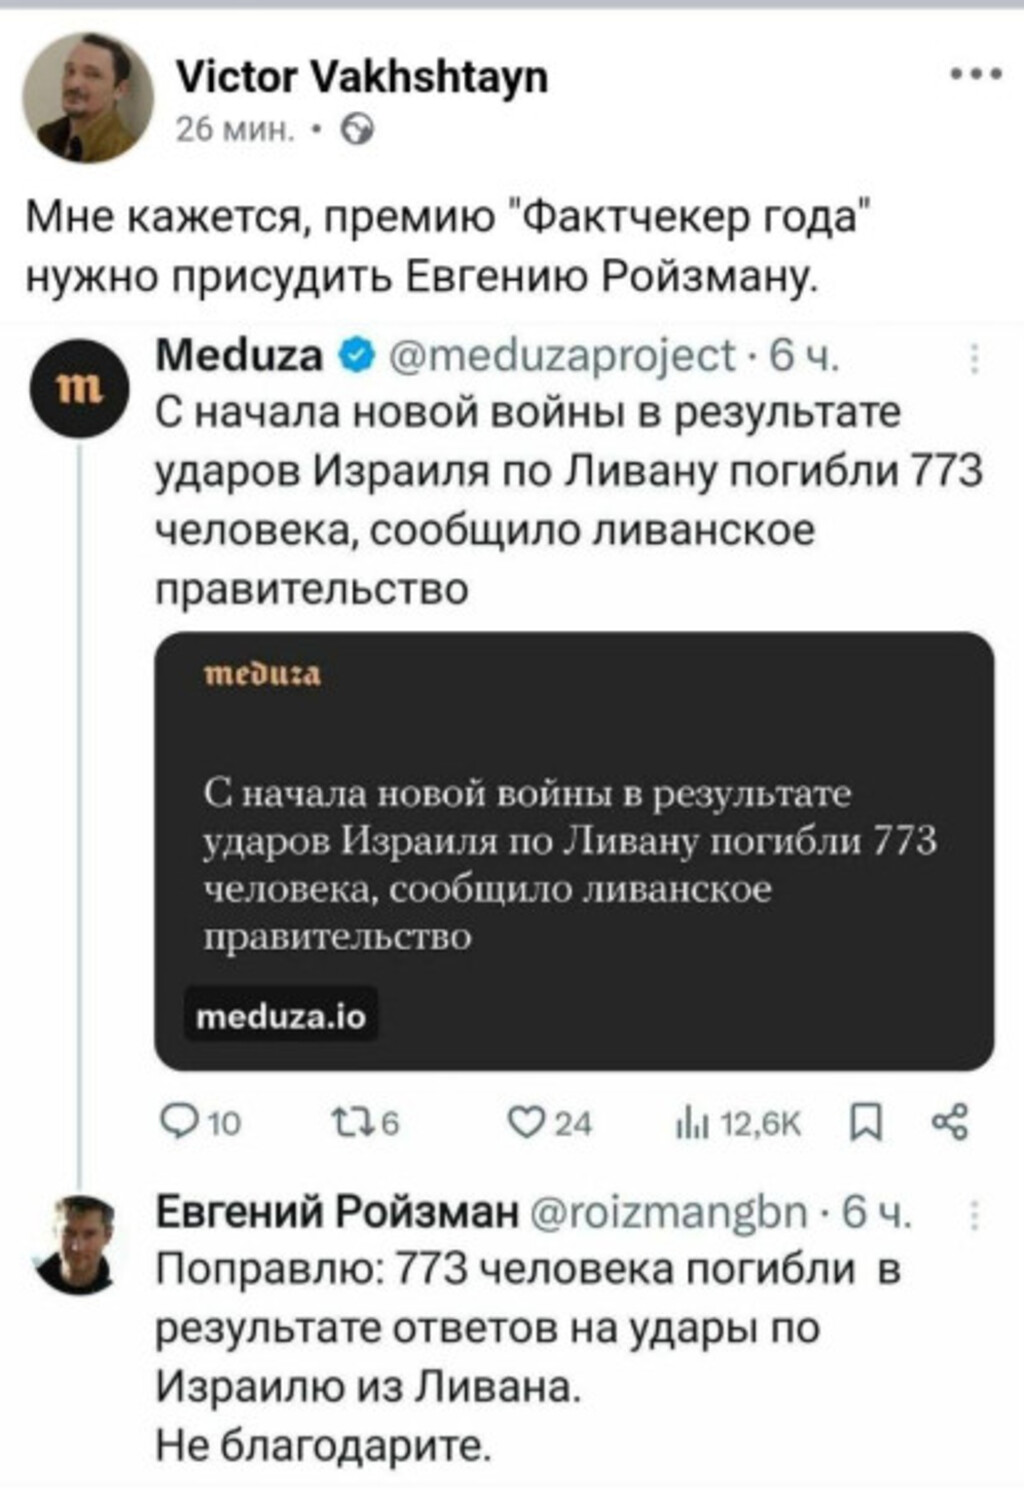Click the meduza.io domain label
Image resolution: width=1024 pixels, height=1491 pixels.
tap(281, 1016)
